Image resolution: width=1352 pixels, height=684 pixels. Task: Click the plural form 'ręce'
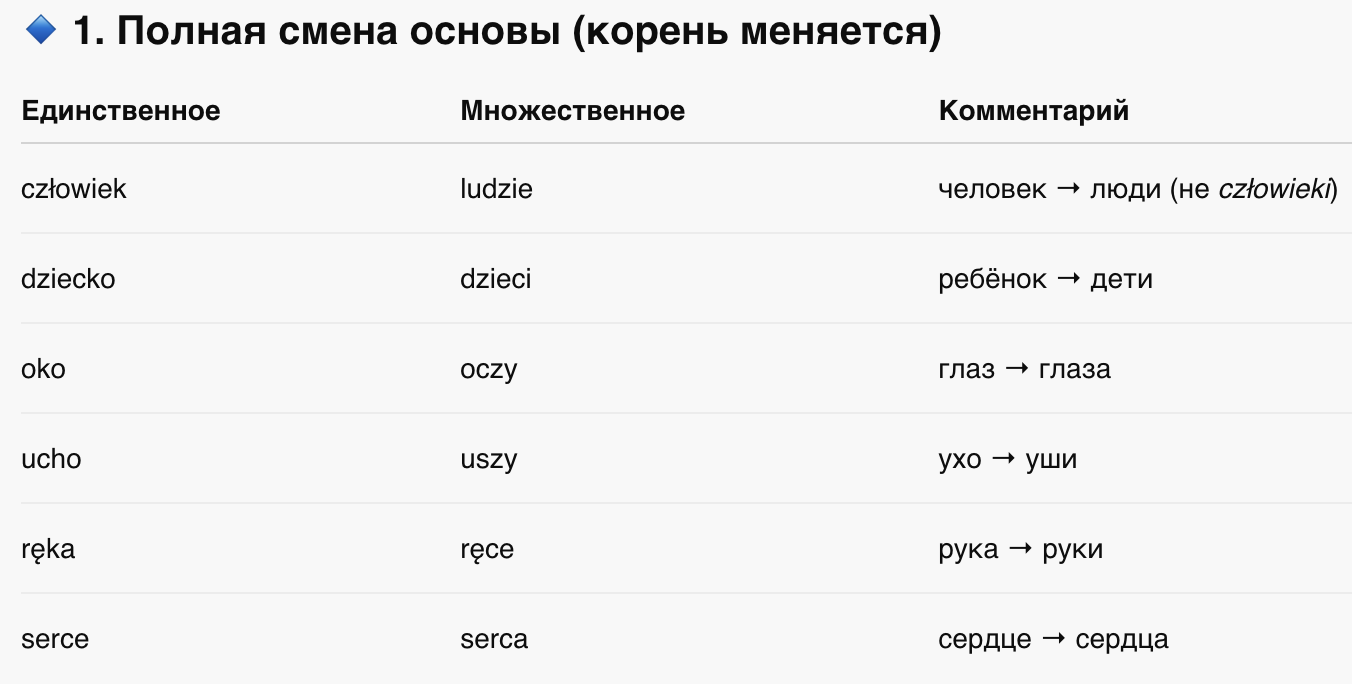coord(487,549)
